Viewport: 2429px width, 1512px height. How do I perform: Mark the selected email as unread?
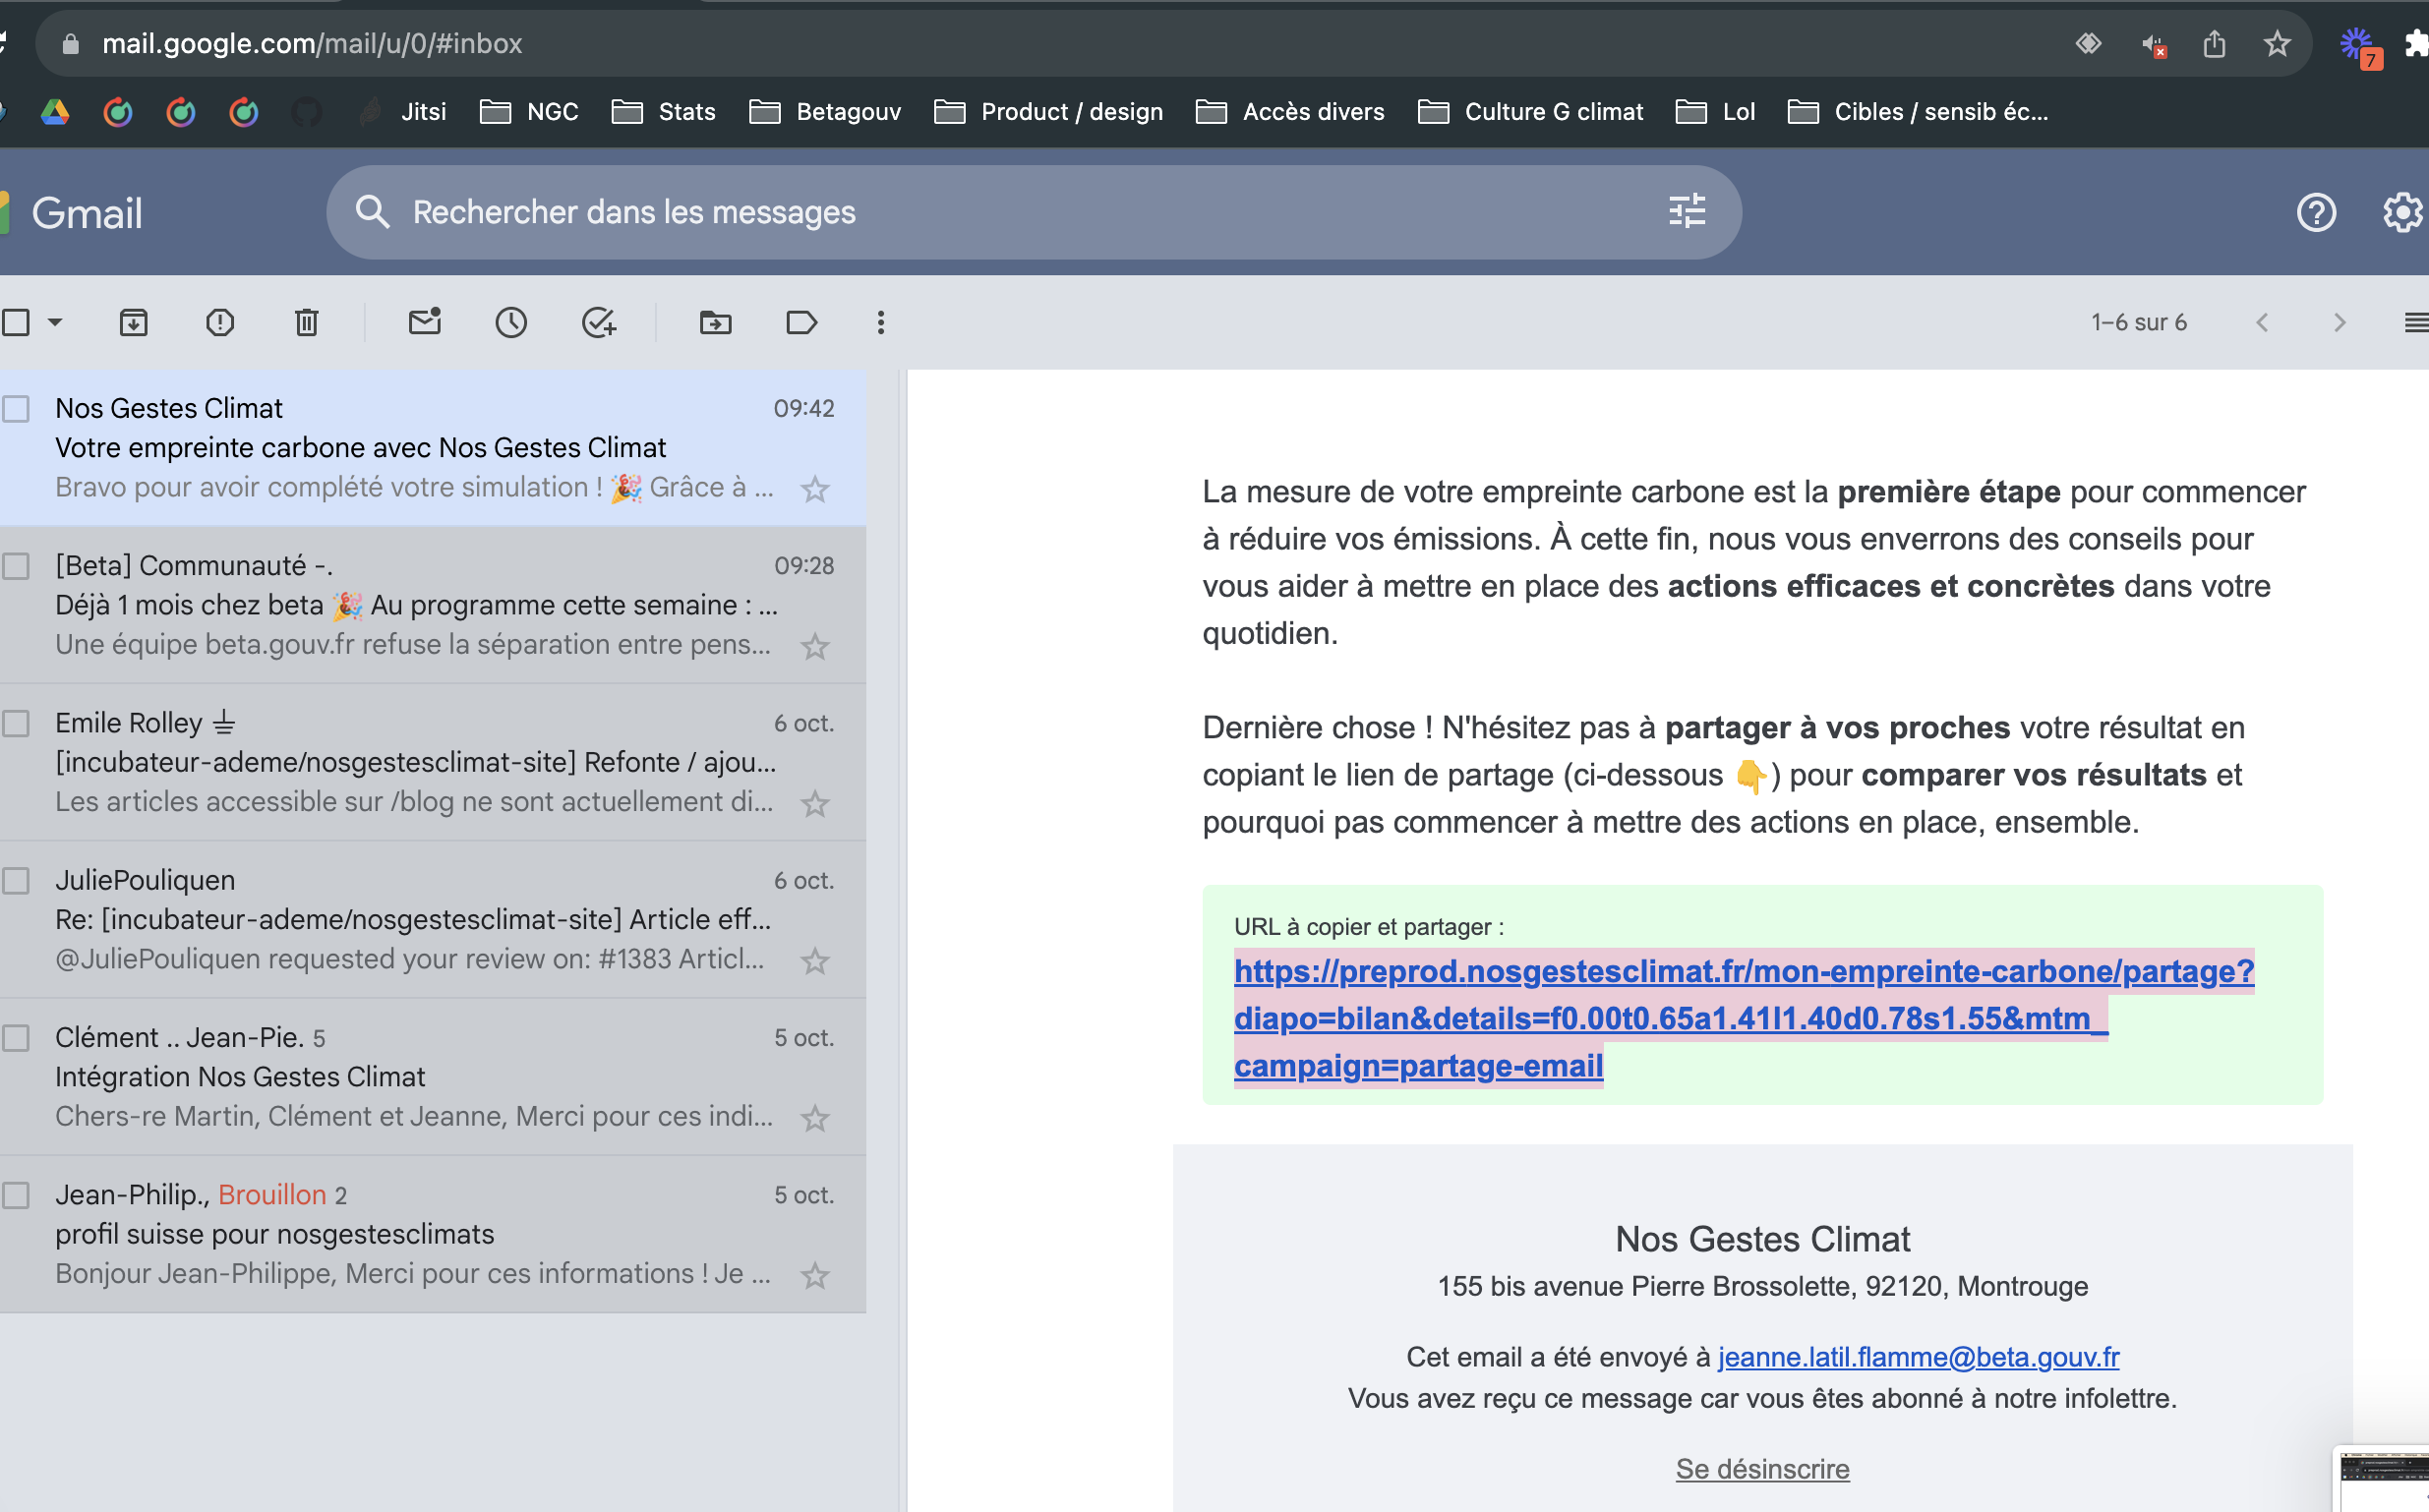(x=424, y=322)
